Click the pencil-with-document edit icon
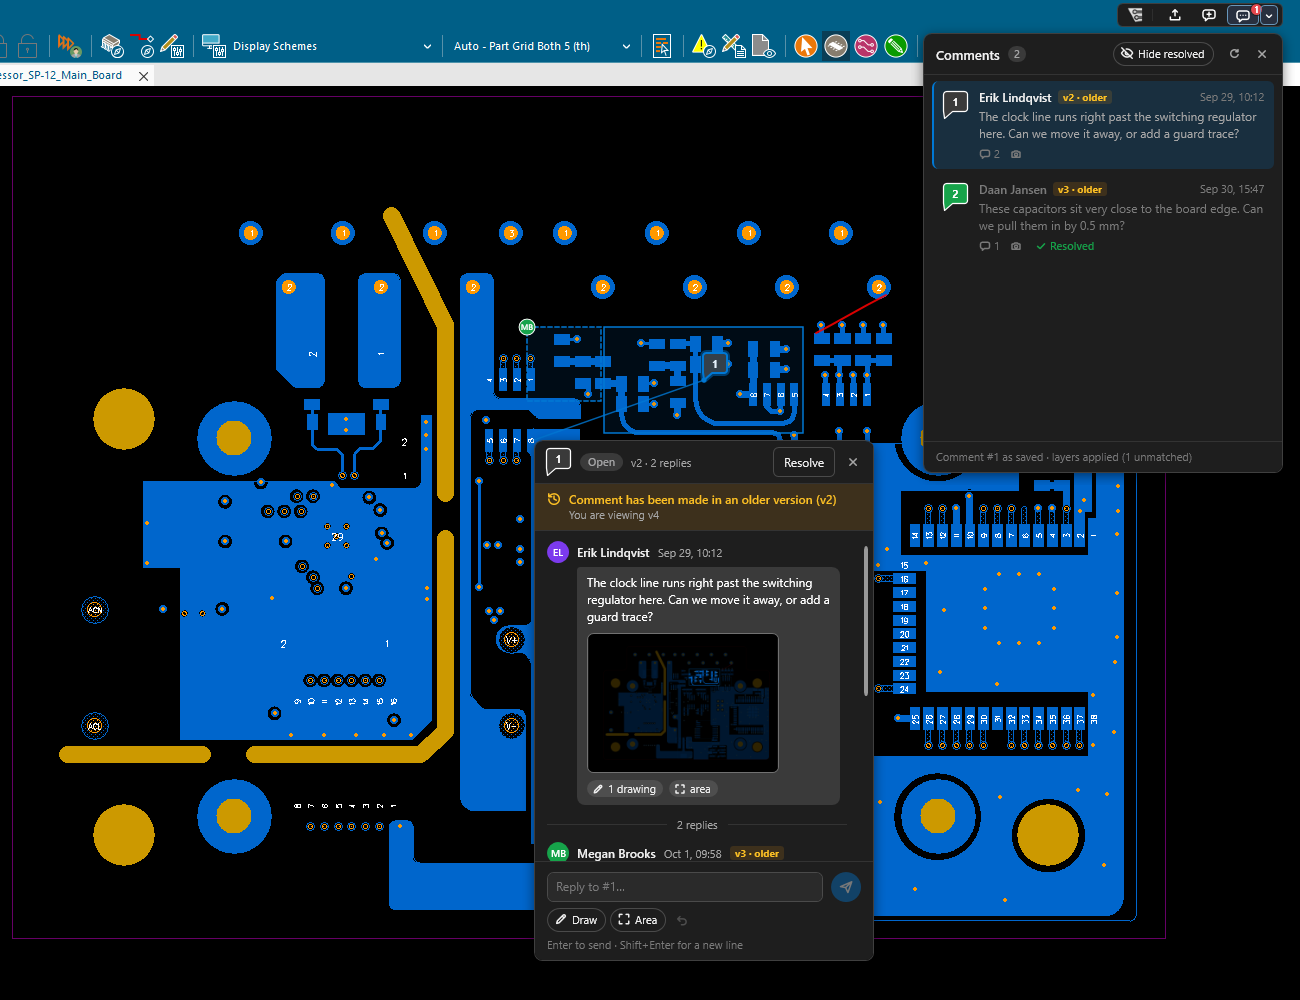Viewport: 1300px width, 1000px height. [x=733, y=46]
